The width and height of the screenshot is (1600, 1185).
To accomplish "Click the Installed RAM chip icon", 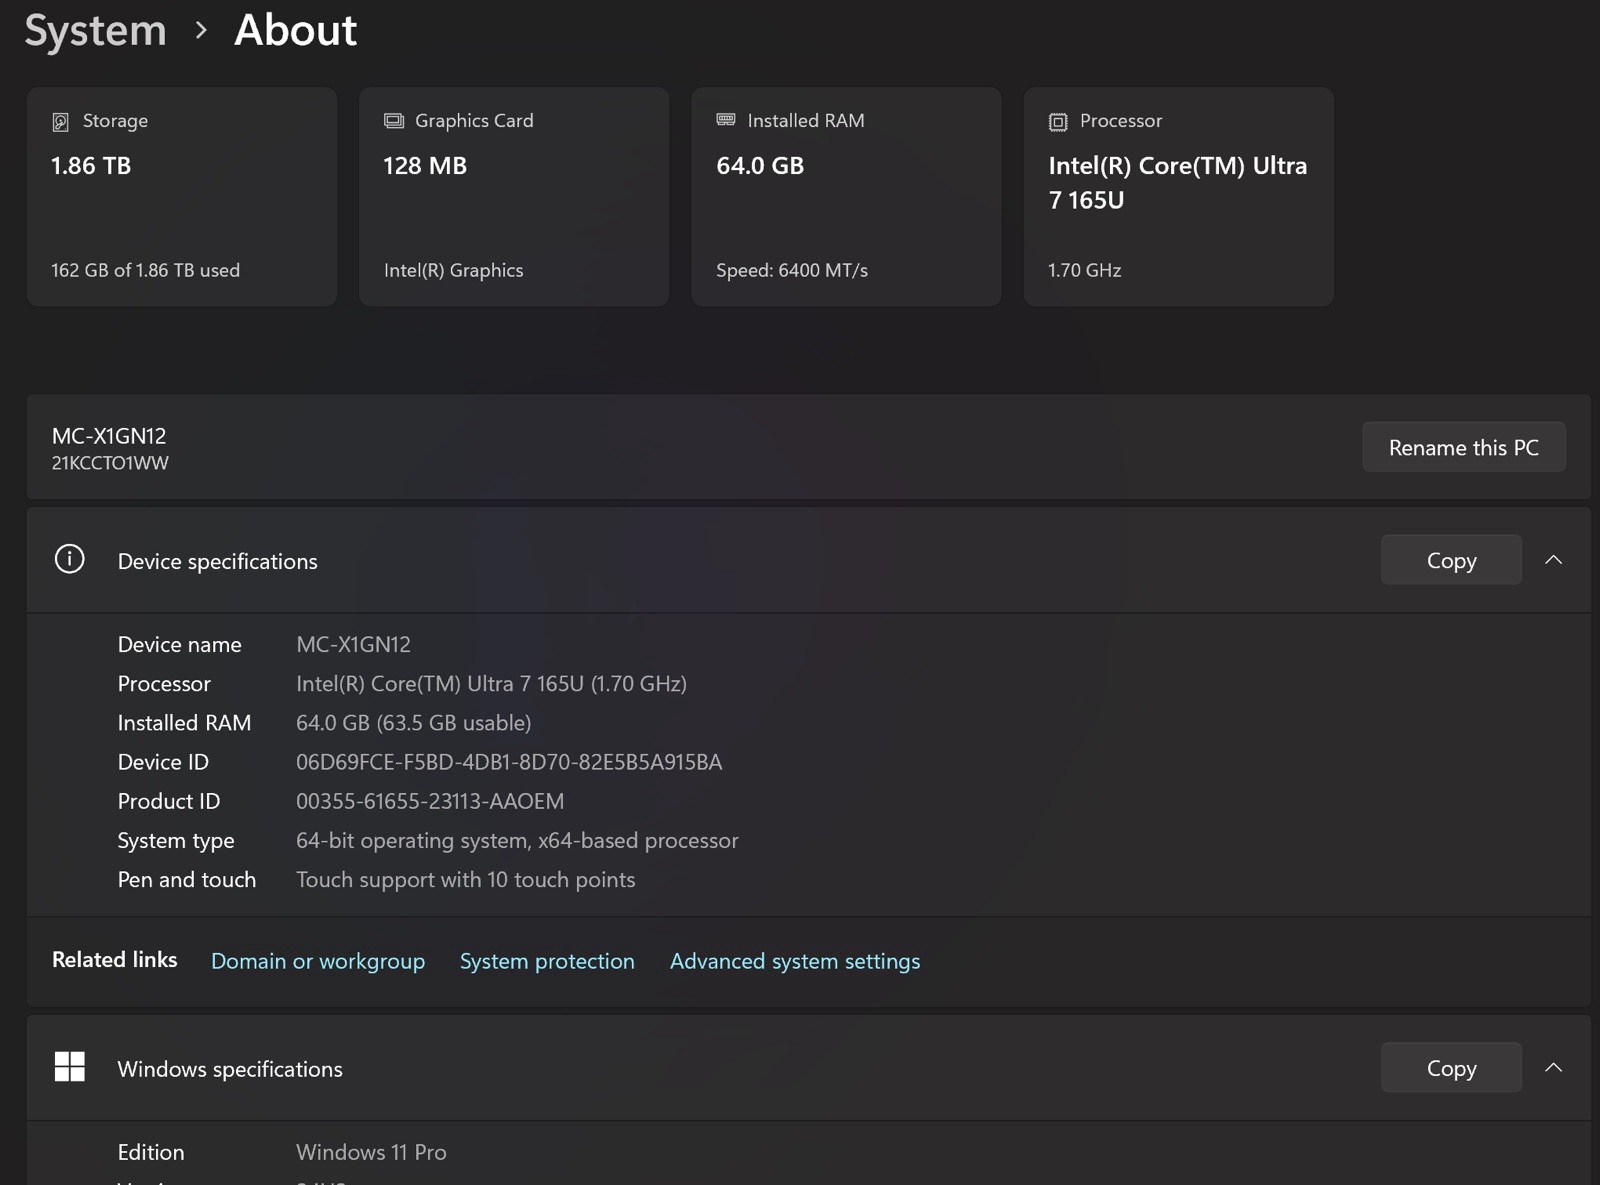I will click(x=726, y=120).
